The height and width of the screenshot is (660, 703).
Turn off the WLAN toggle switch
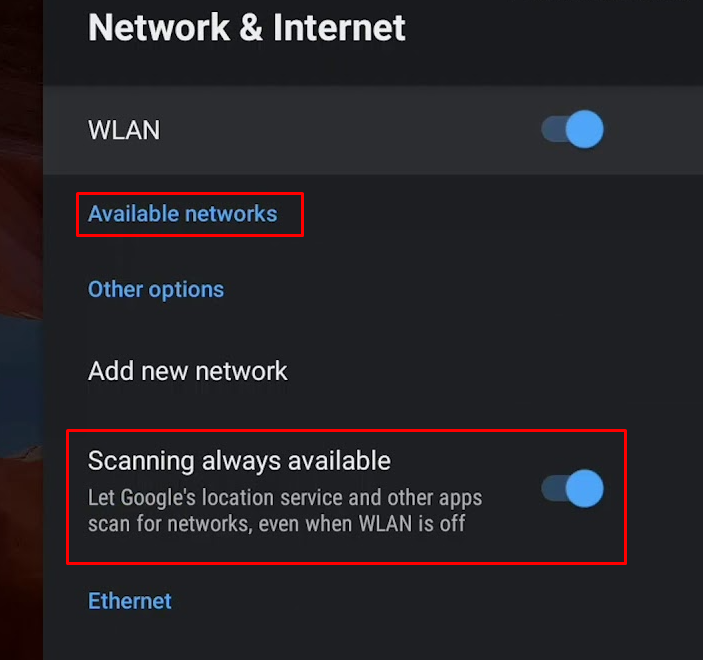tap(572, 129)
